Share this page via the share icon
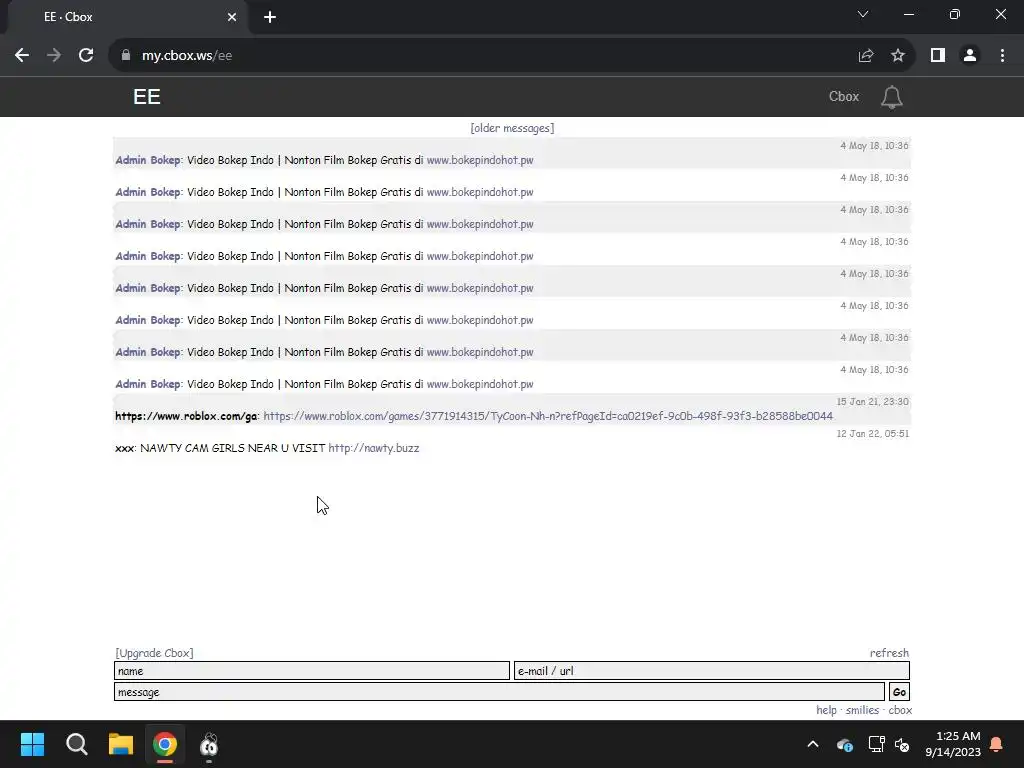This screenshot has width=1024, height=768. click(866, 56)
